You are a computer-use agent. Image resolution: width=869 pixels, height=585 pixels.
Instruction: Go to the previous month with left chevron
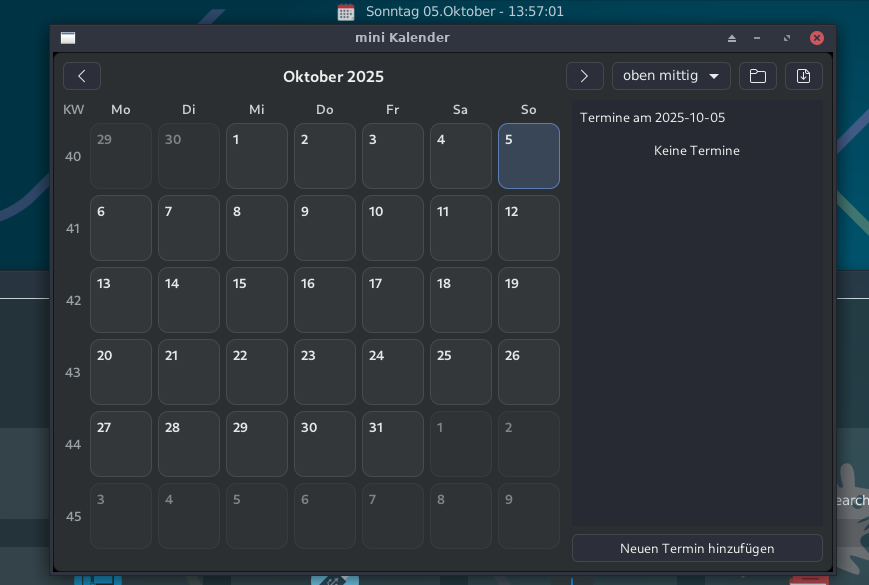pyautogui.click(x=82, y=76)
